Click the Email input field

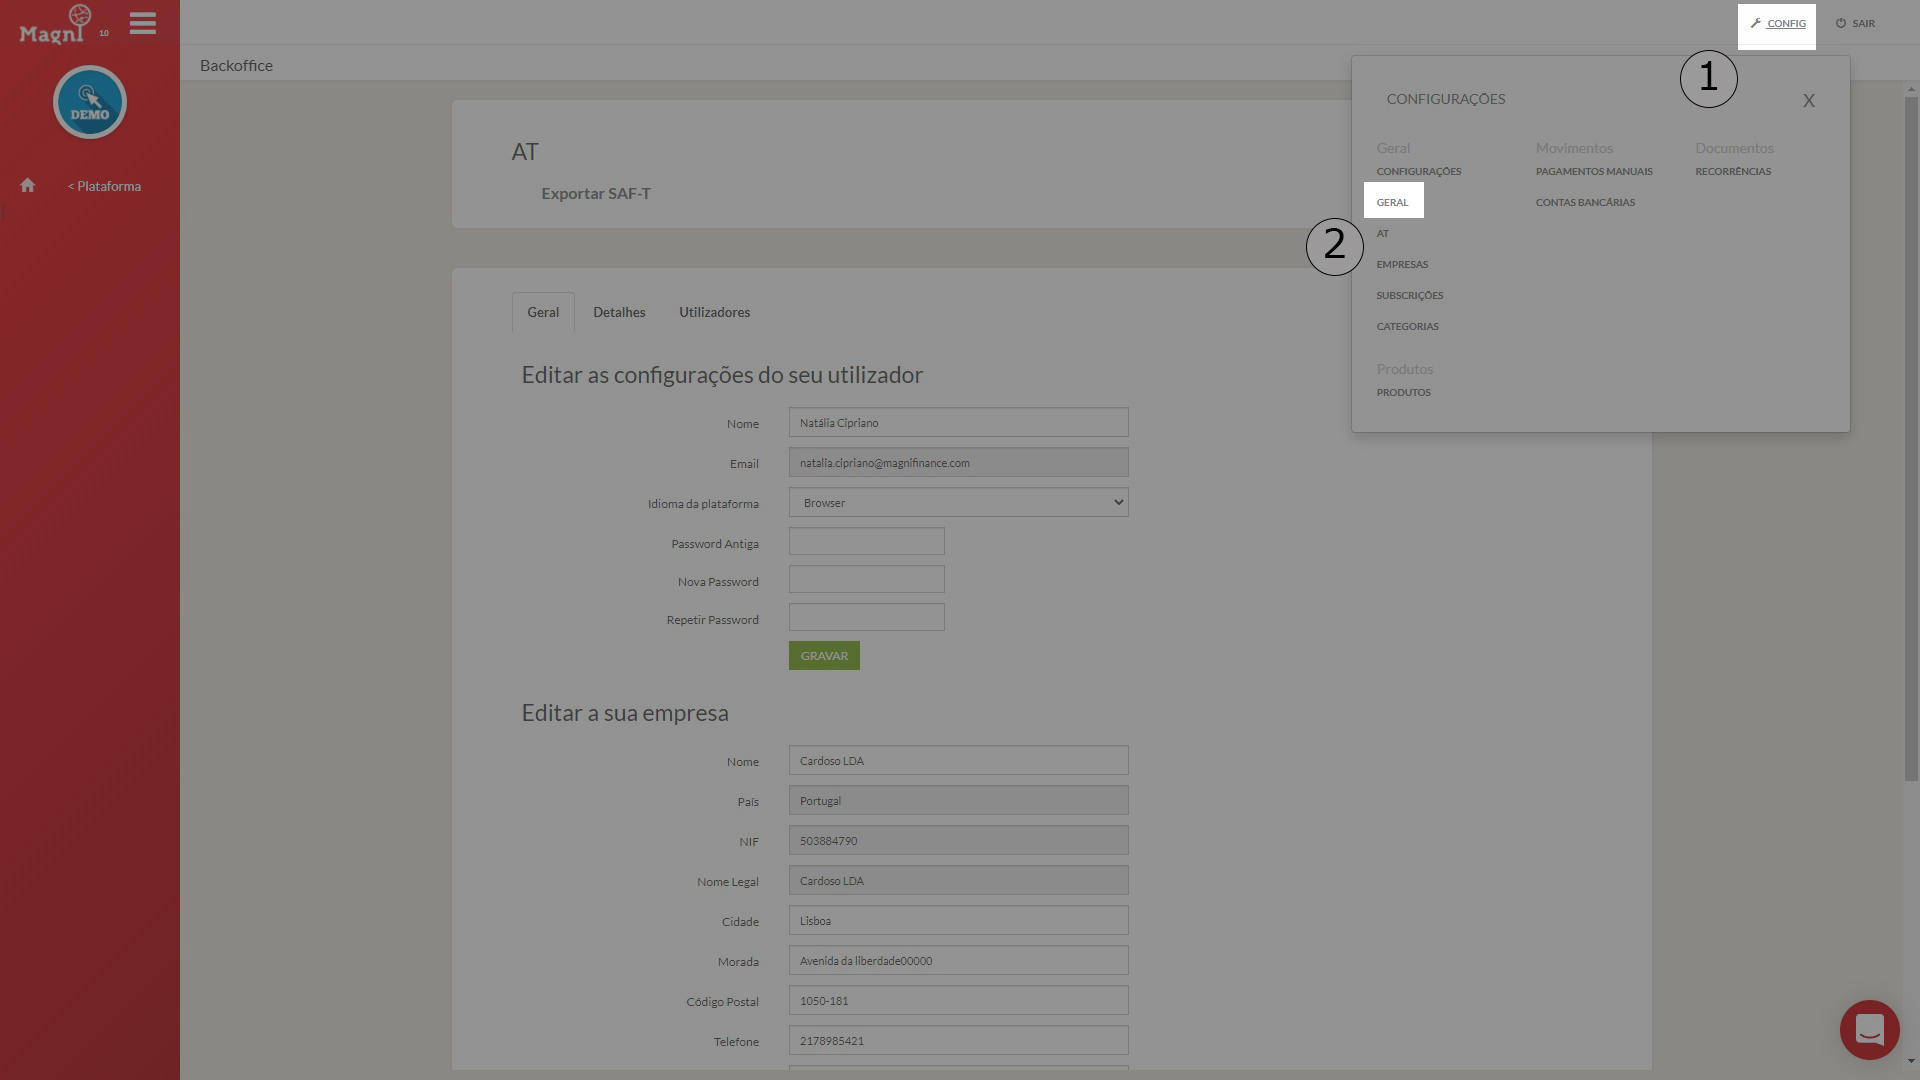pos(958,463)
